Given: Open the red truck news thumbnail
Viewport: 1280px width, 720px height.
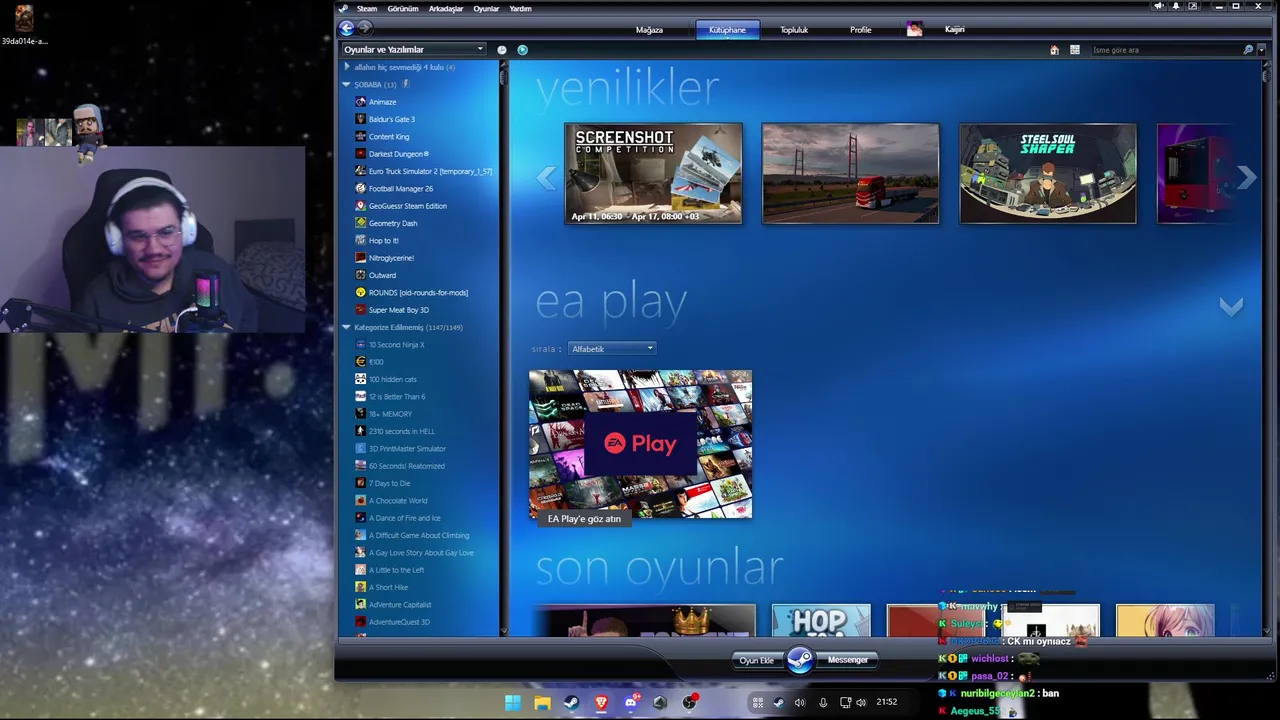Looking at the screenshot, I should coord(850,173).
